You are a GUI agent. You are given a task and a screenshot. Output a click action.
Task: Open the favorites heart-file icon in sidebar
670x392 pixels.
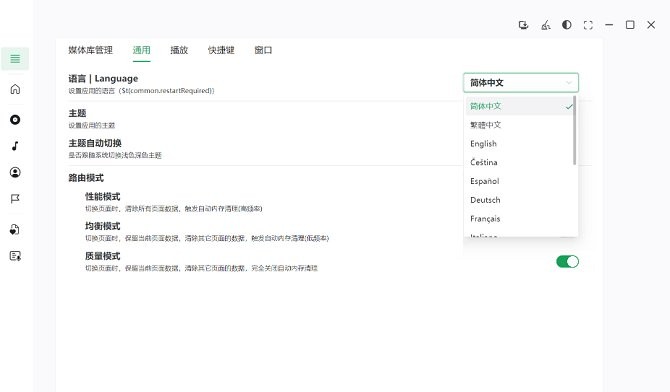coord(15,230)
